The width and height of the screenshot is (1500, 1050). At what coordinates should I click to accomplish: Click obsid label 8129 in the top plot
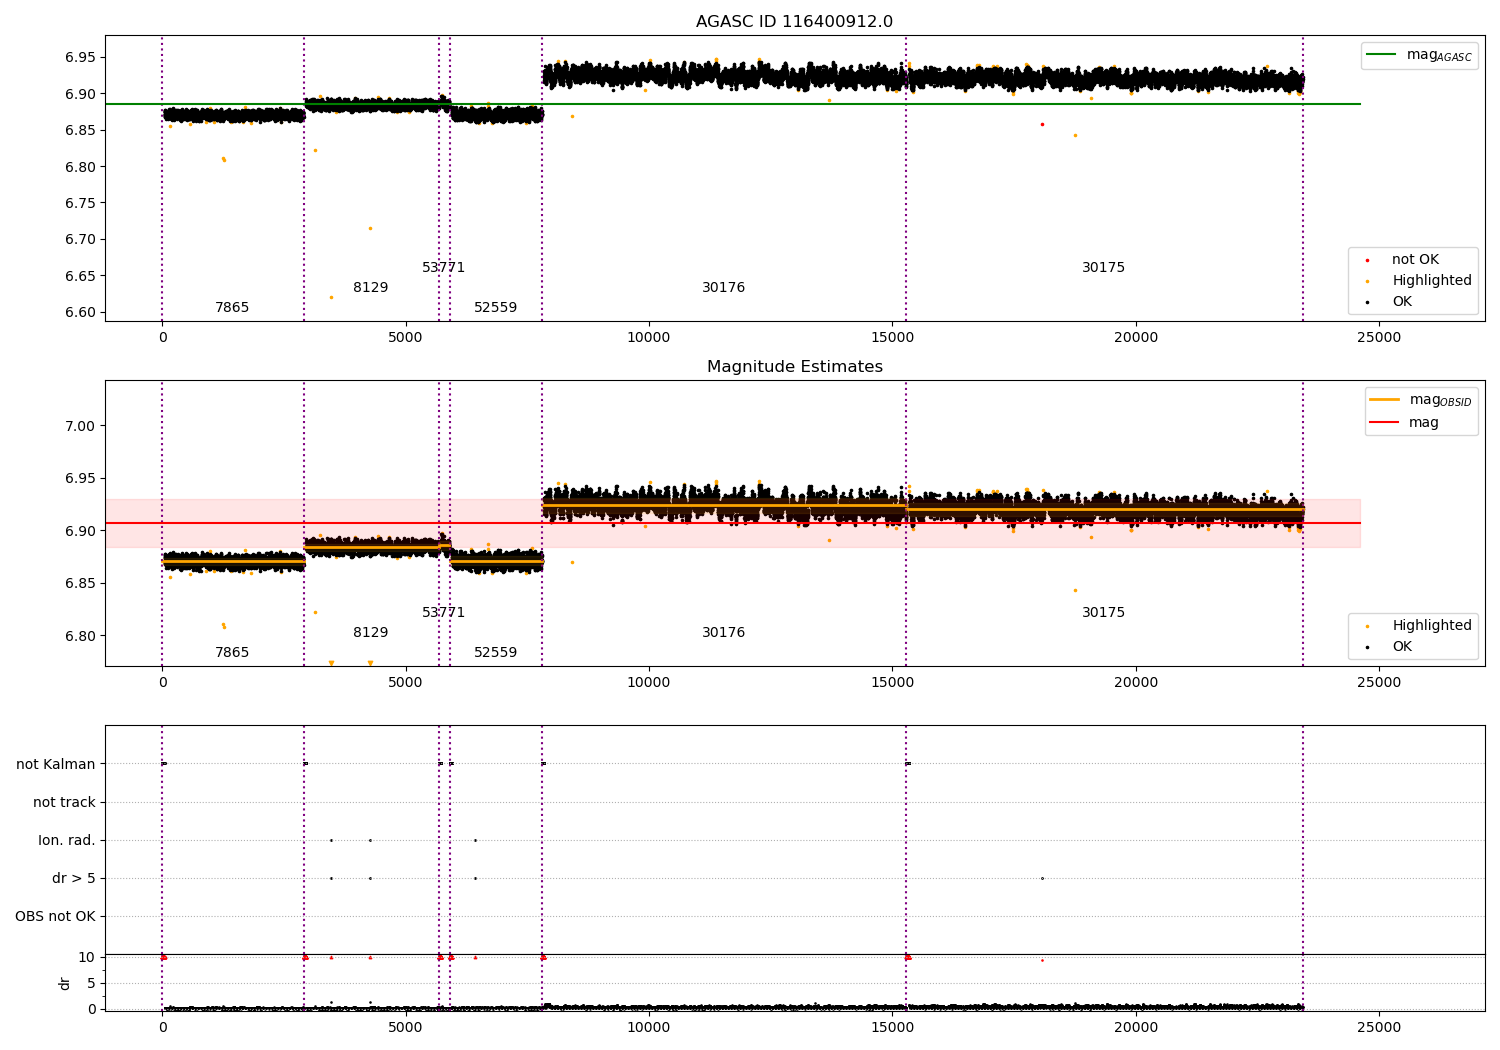(x=370, y=288)
